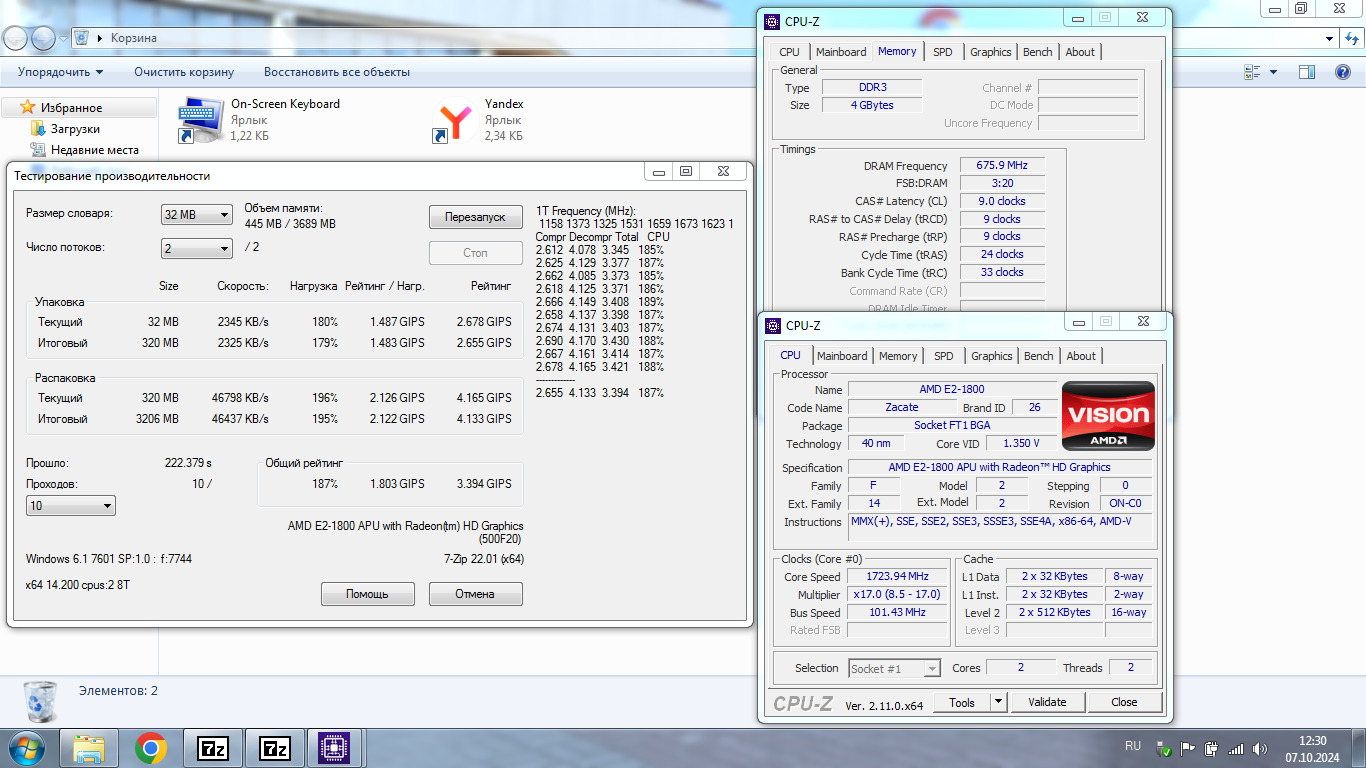
Task: Click the Корзина address bar path
Action: (134, 38)
